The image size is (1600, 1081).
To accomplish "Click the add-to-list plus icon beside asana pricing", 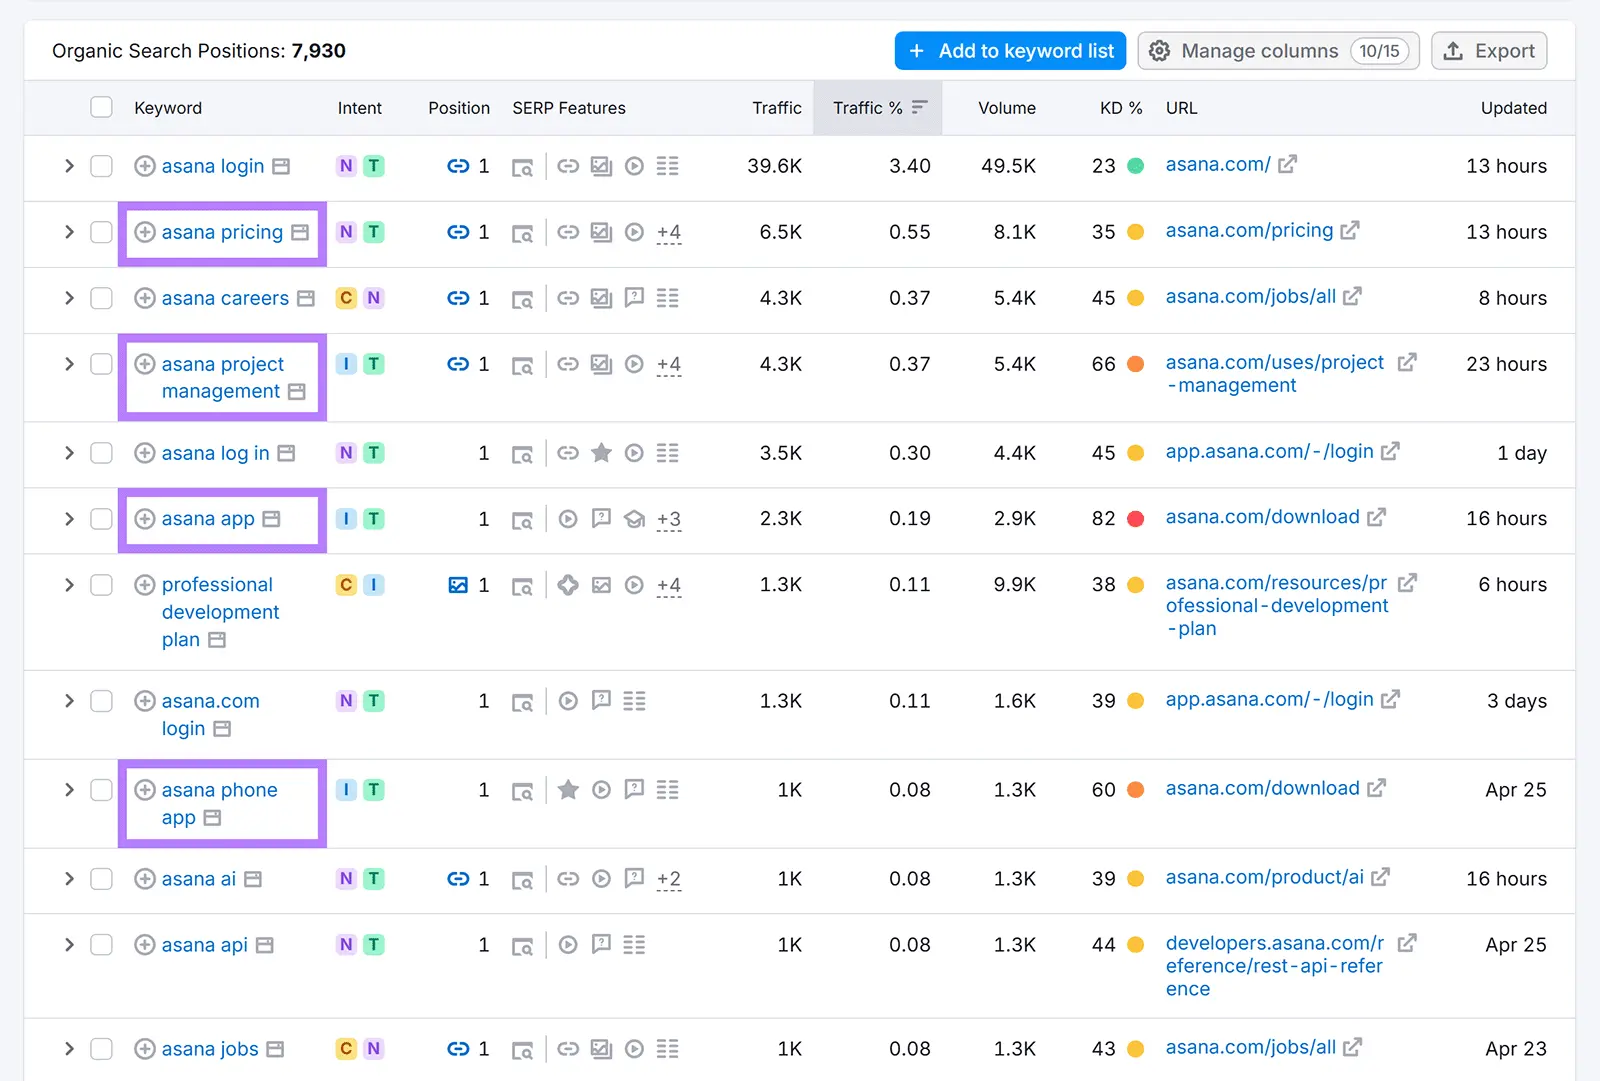I will (144, 232).
